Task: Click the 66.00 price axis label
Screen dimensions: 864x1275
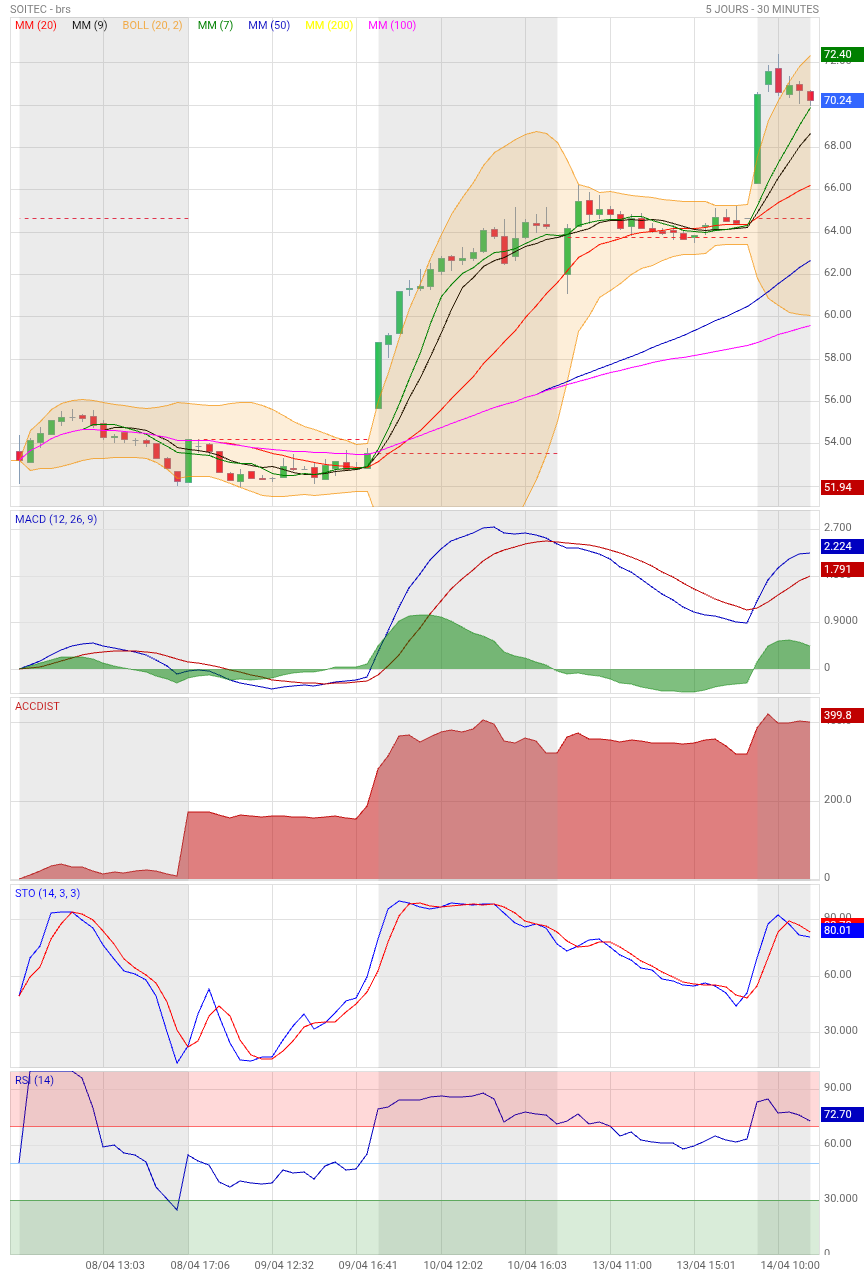Action: pyautogui.click(x=837, y=188)
